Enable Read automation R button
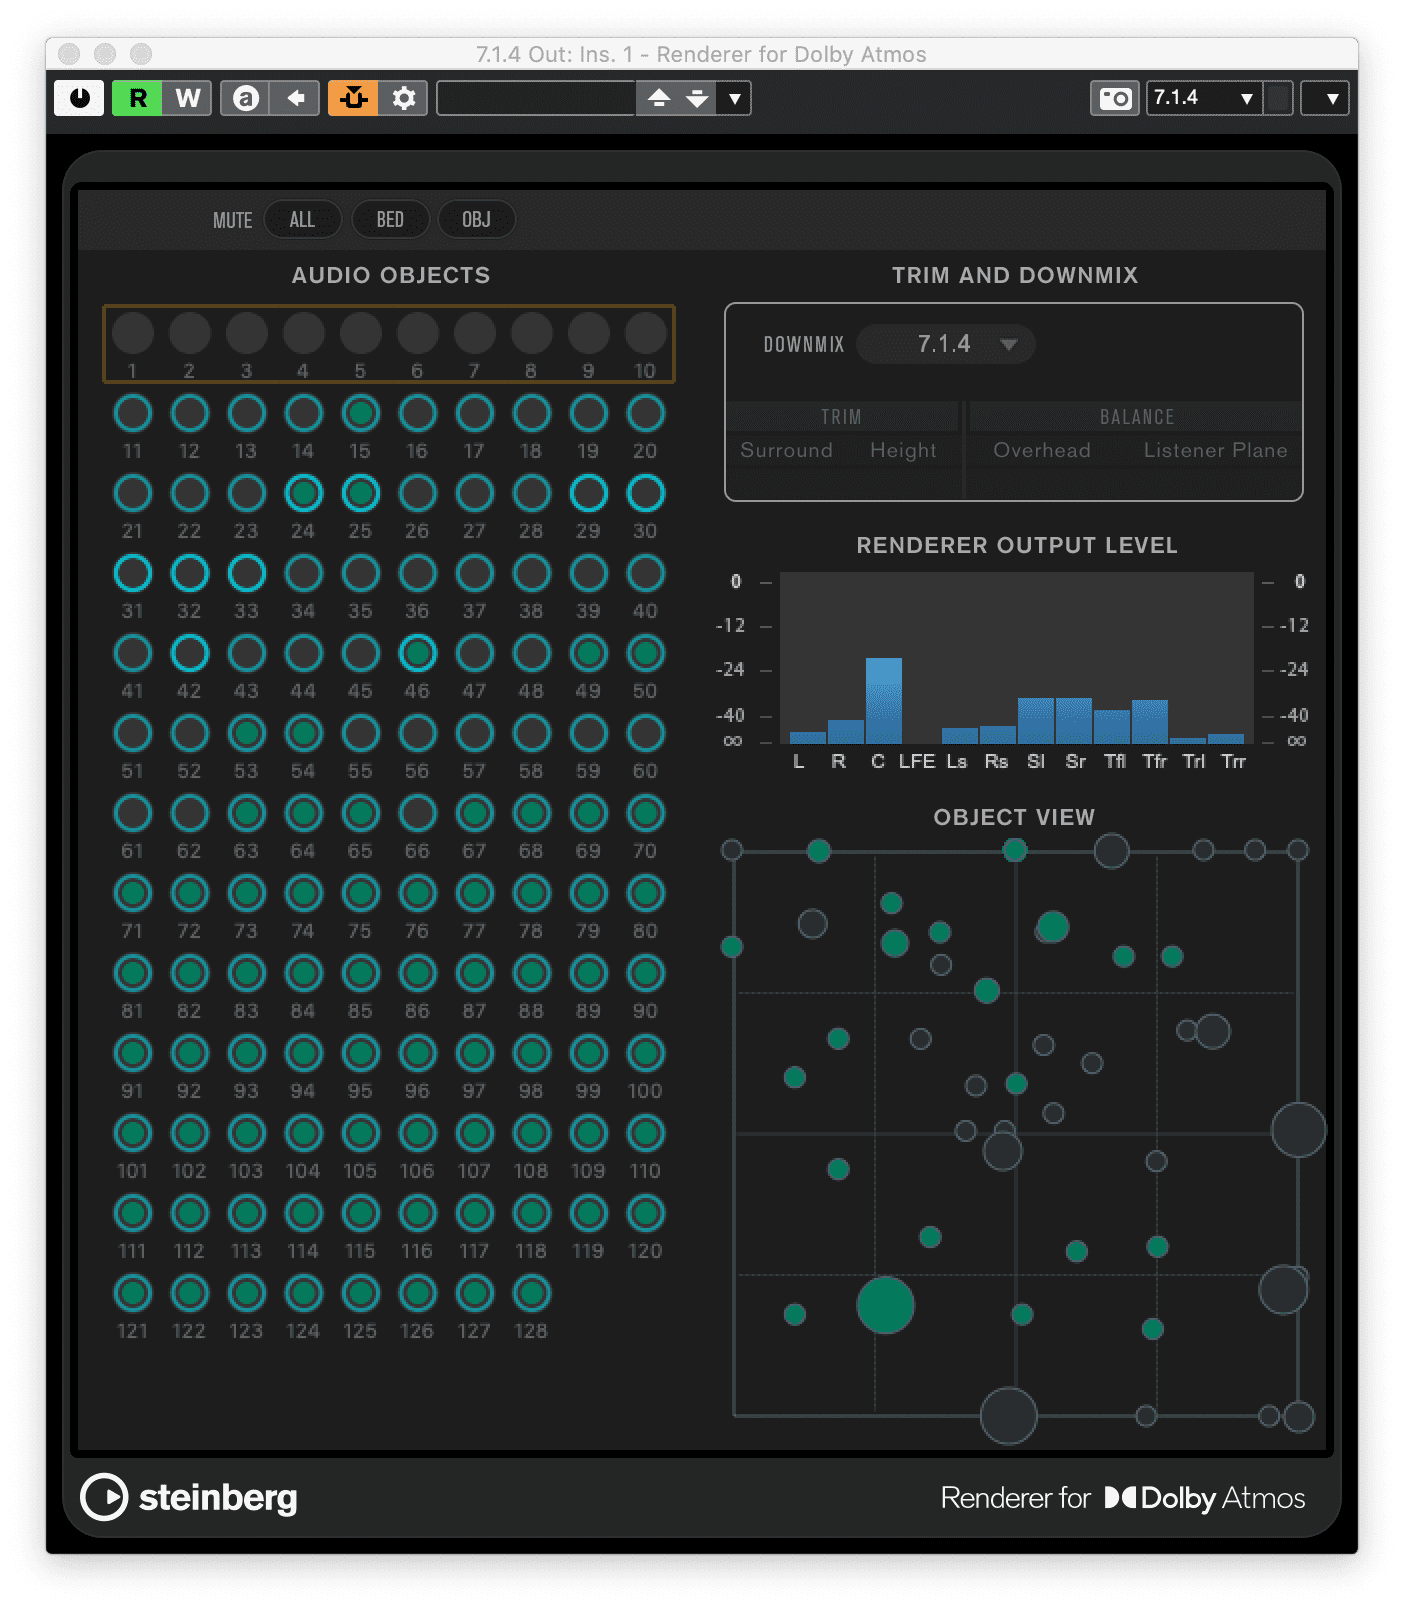This screenshot has width=1404, height=1608. tap(137, 98)
